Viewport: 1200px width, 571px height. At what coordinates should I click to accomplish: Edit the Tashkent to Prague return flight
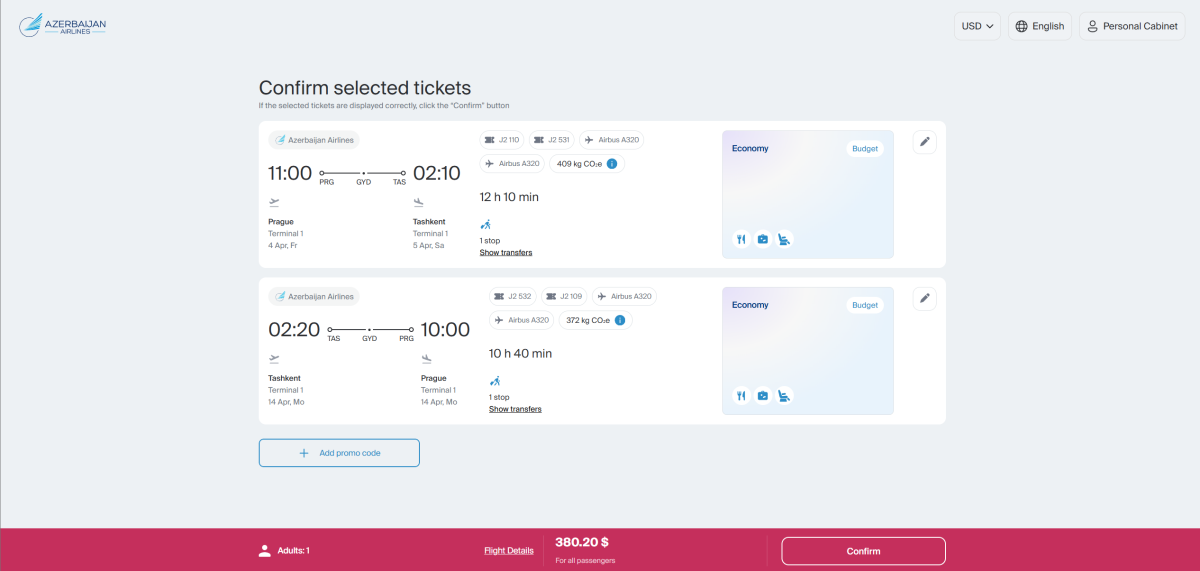click(925, 298)
